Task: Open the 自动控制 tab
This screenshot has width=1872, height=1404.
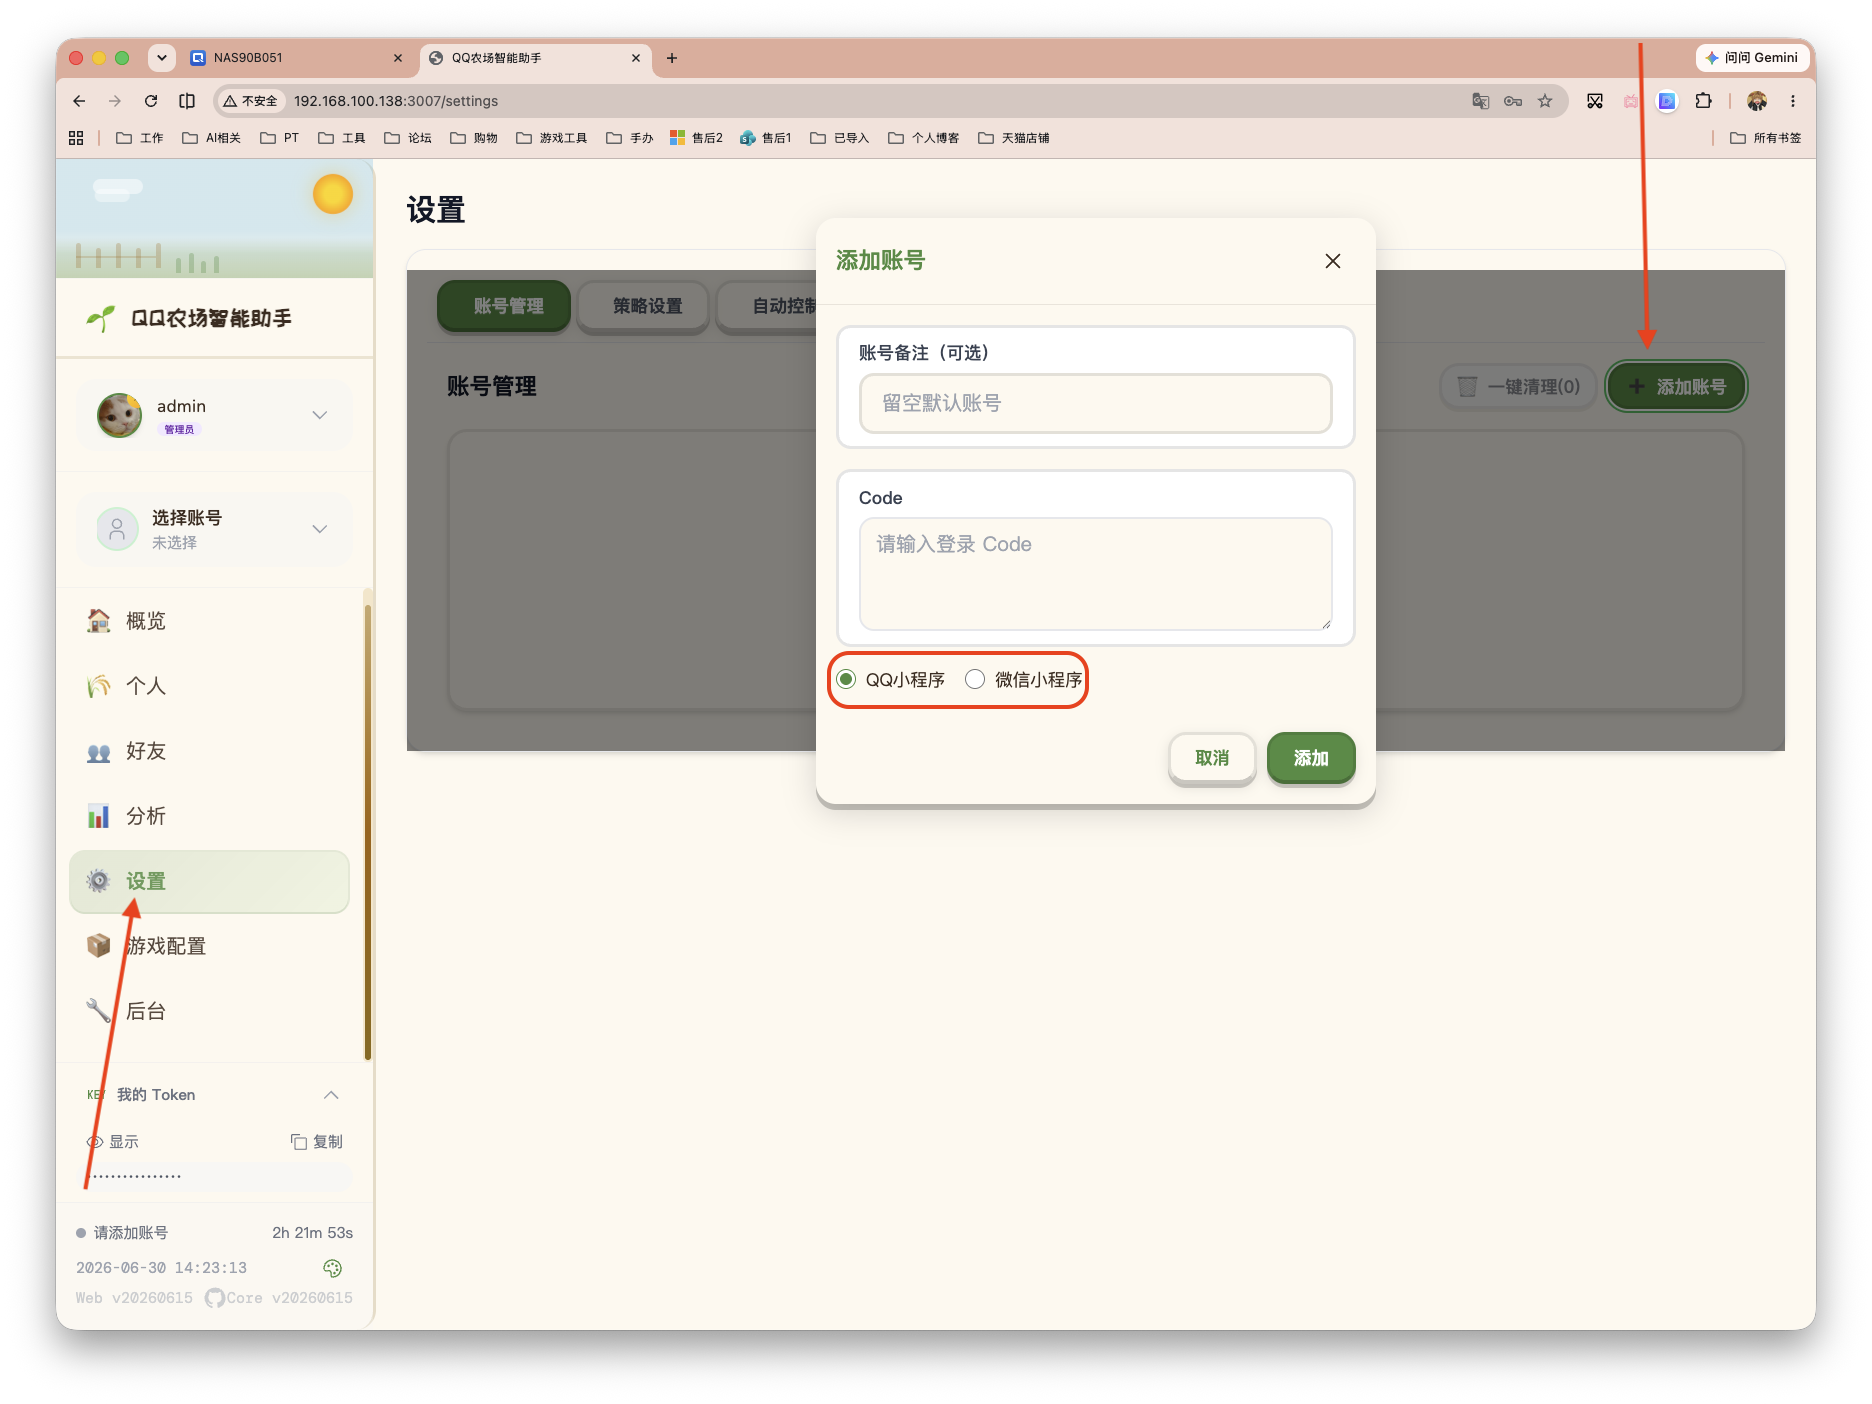Action: point(768,306)
